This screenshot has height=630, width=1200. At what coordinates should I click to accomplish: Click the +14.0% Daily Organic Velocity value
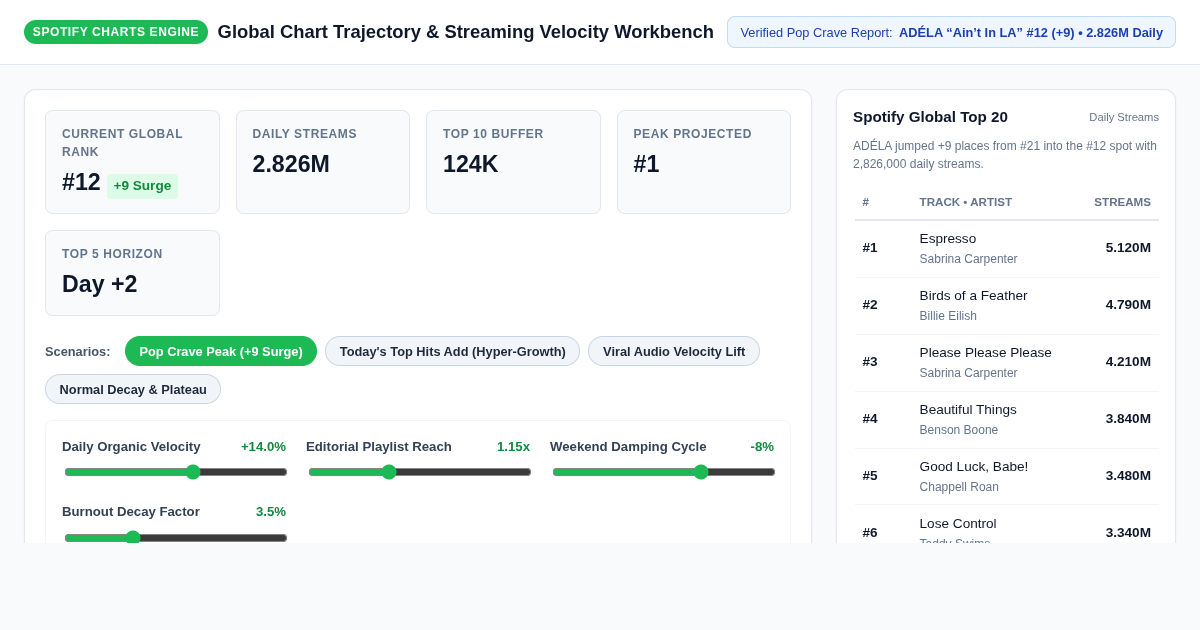pyautogui.click(x=263, y=447)
